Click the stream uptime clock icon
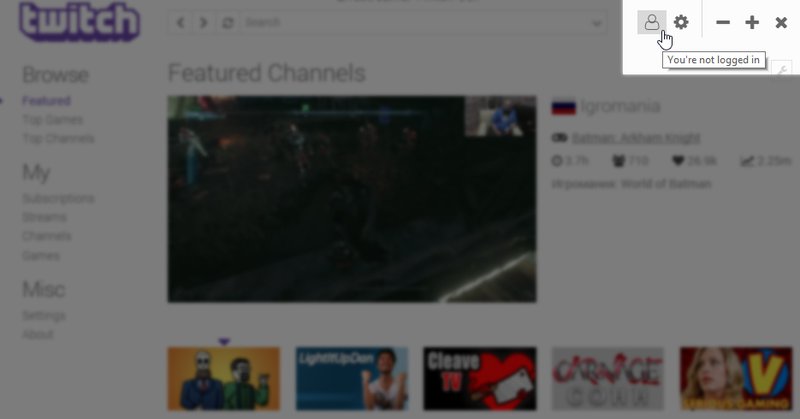The width and height of the screenshot is (800, 419). (x=557, y=161)
